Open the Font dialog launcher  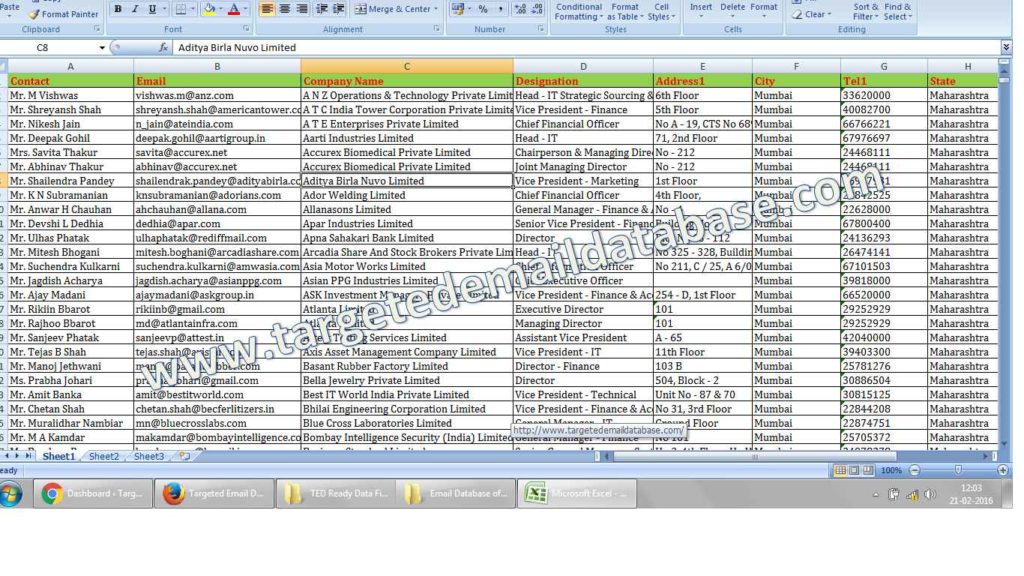tap(246, 29)
